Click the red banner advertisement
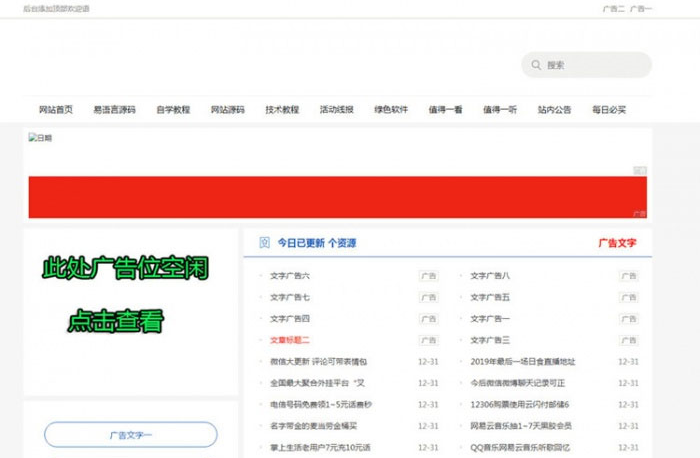The height and width of the screenshot is (458, 700). (x=338, y=197)
